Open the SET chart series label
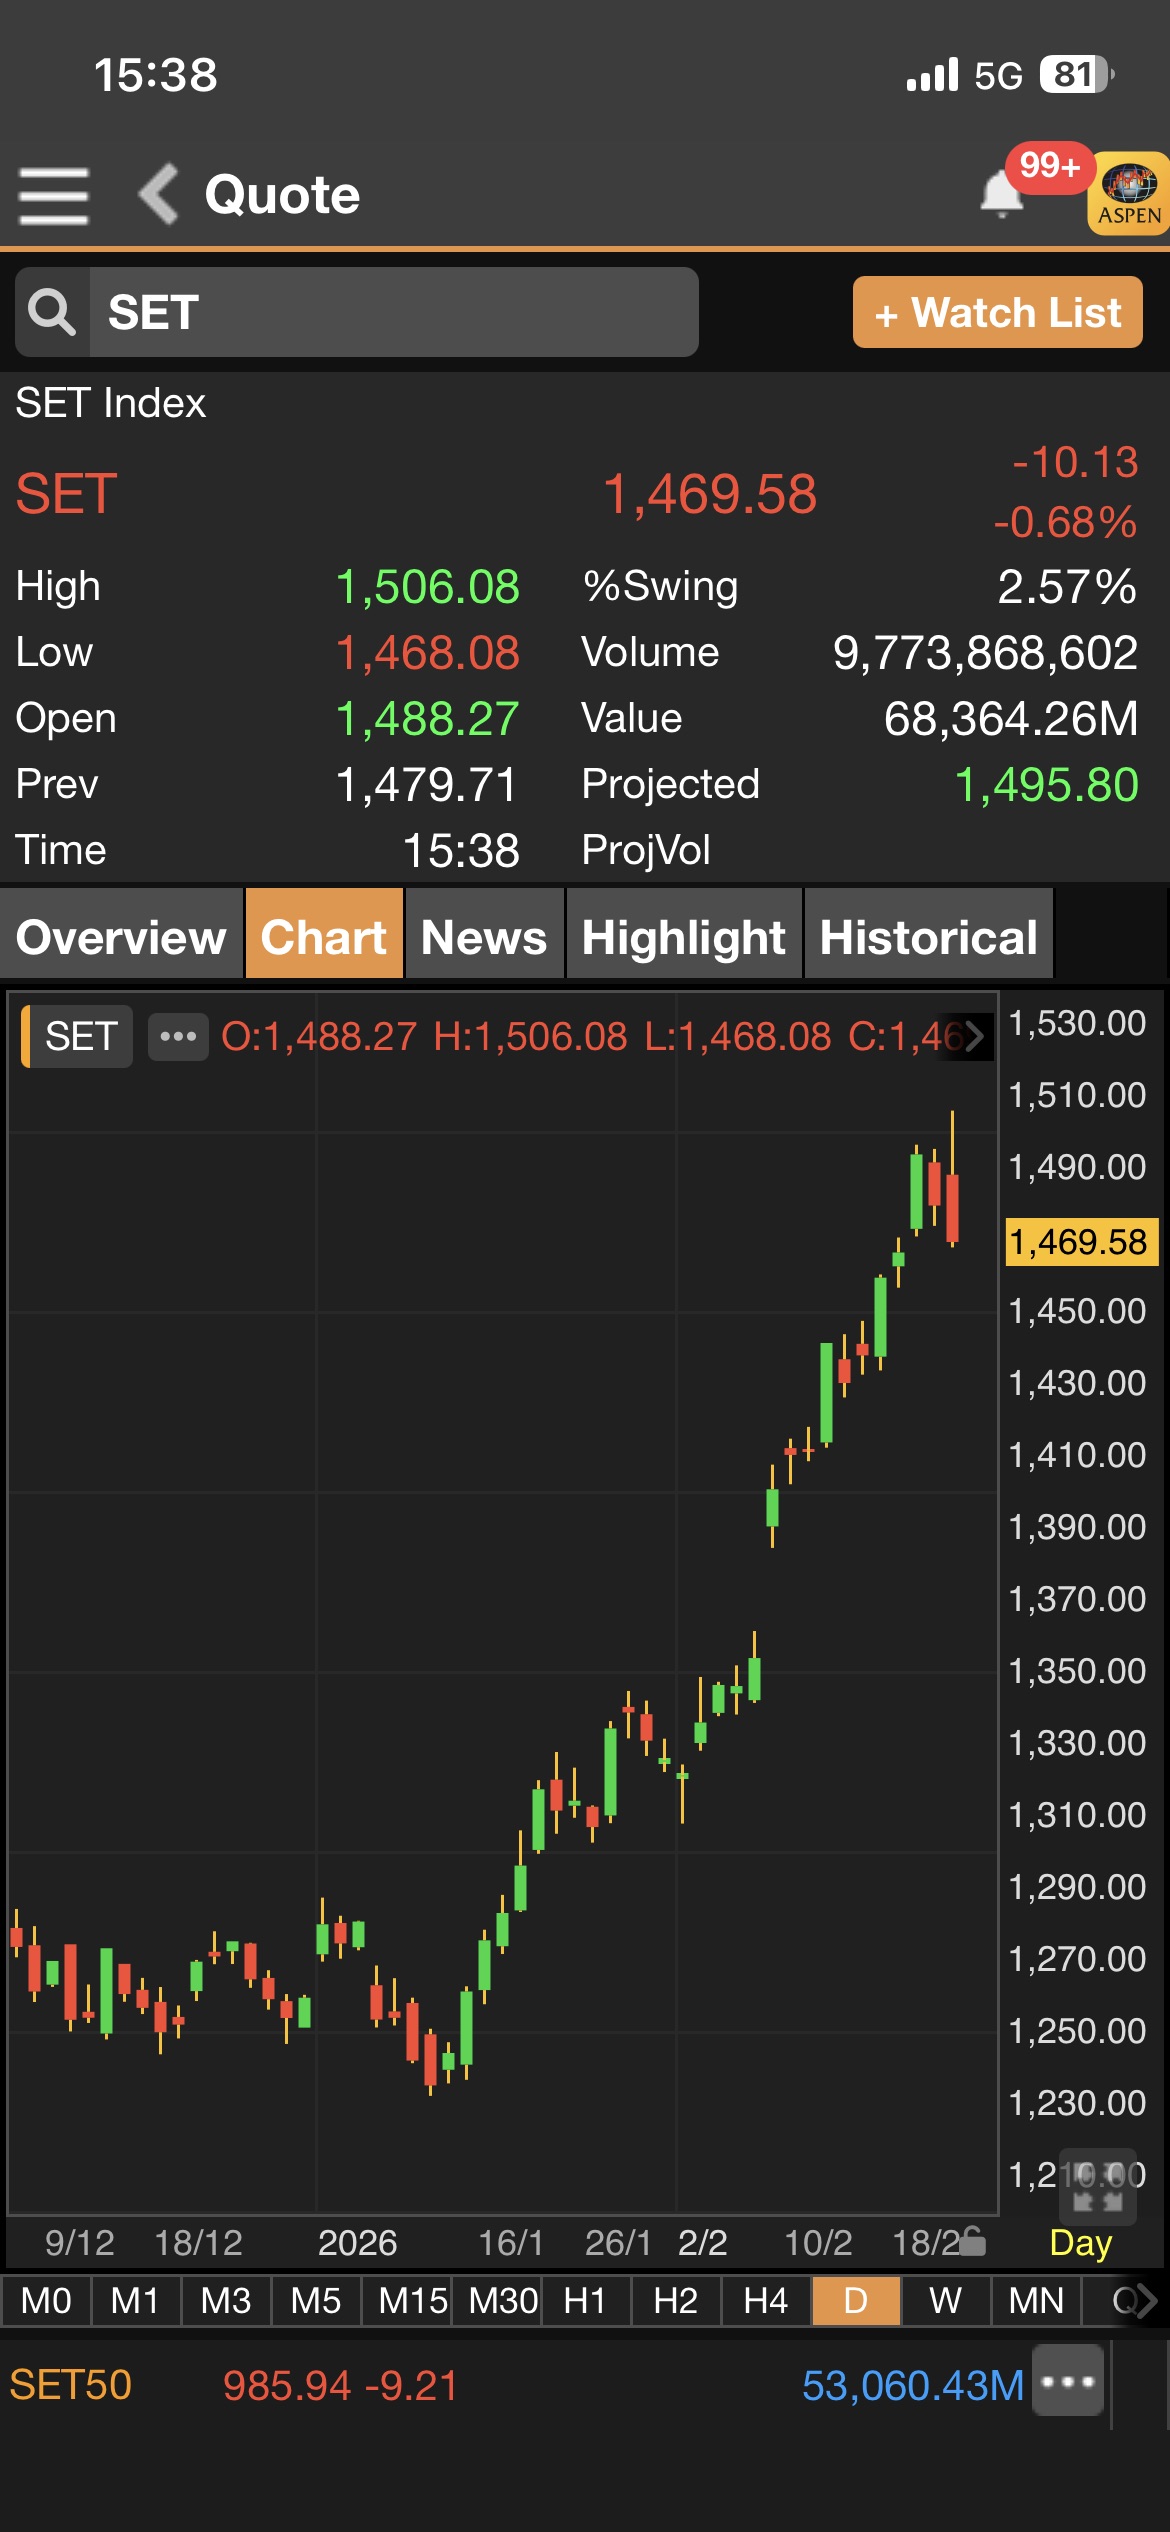Viewport: 1170px width, 2532px height. tap(79, 1036)
